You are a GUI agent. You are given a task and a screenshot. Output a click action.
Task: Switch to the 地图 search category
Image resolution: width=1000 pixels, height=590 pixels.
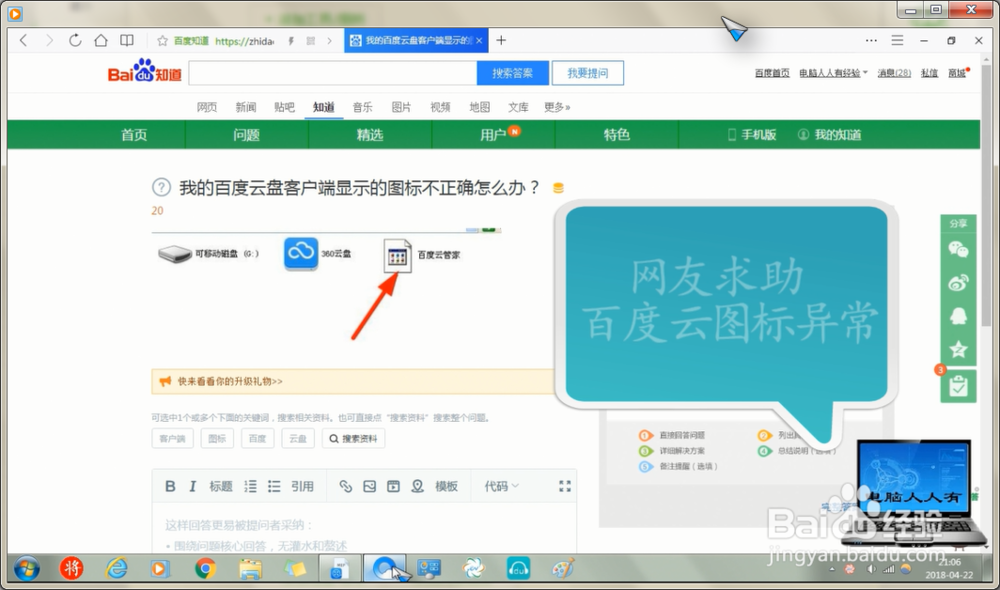click(480, 107)
